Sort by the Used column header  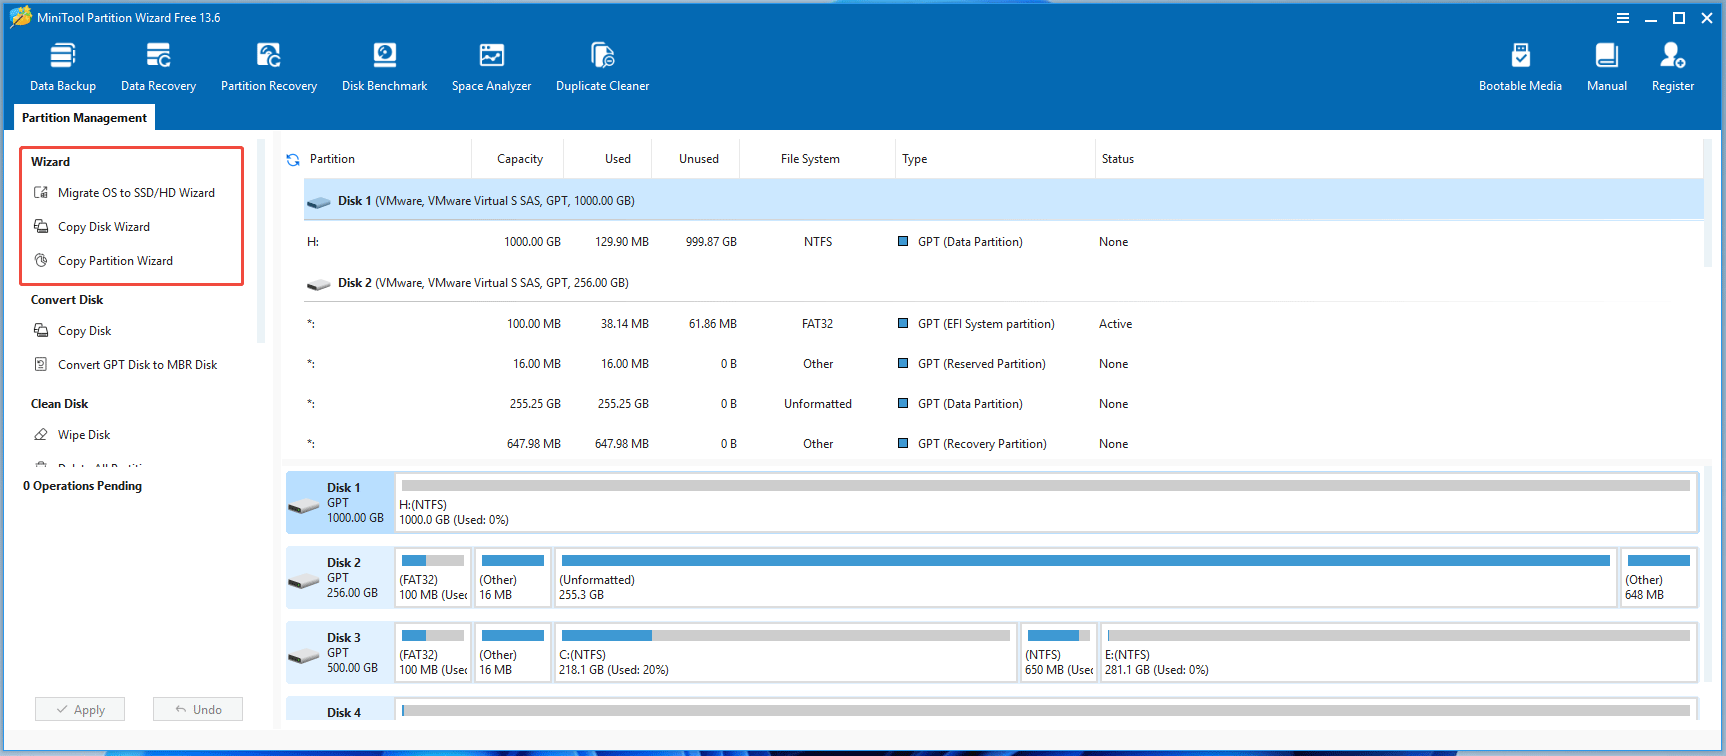coord(618,159)
